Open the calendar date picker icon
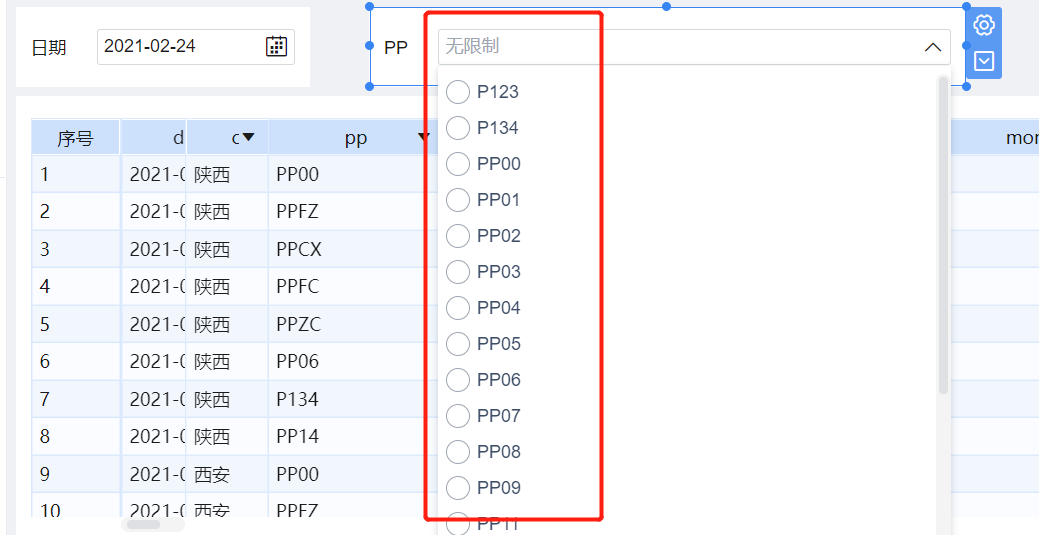This screenshot has width=1039, height=535. click(276, 46)
